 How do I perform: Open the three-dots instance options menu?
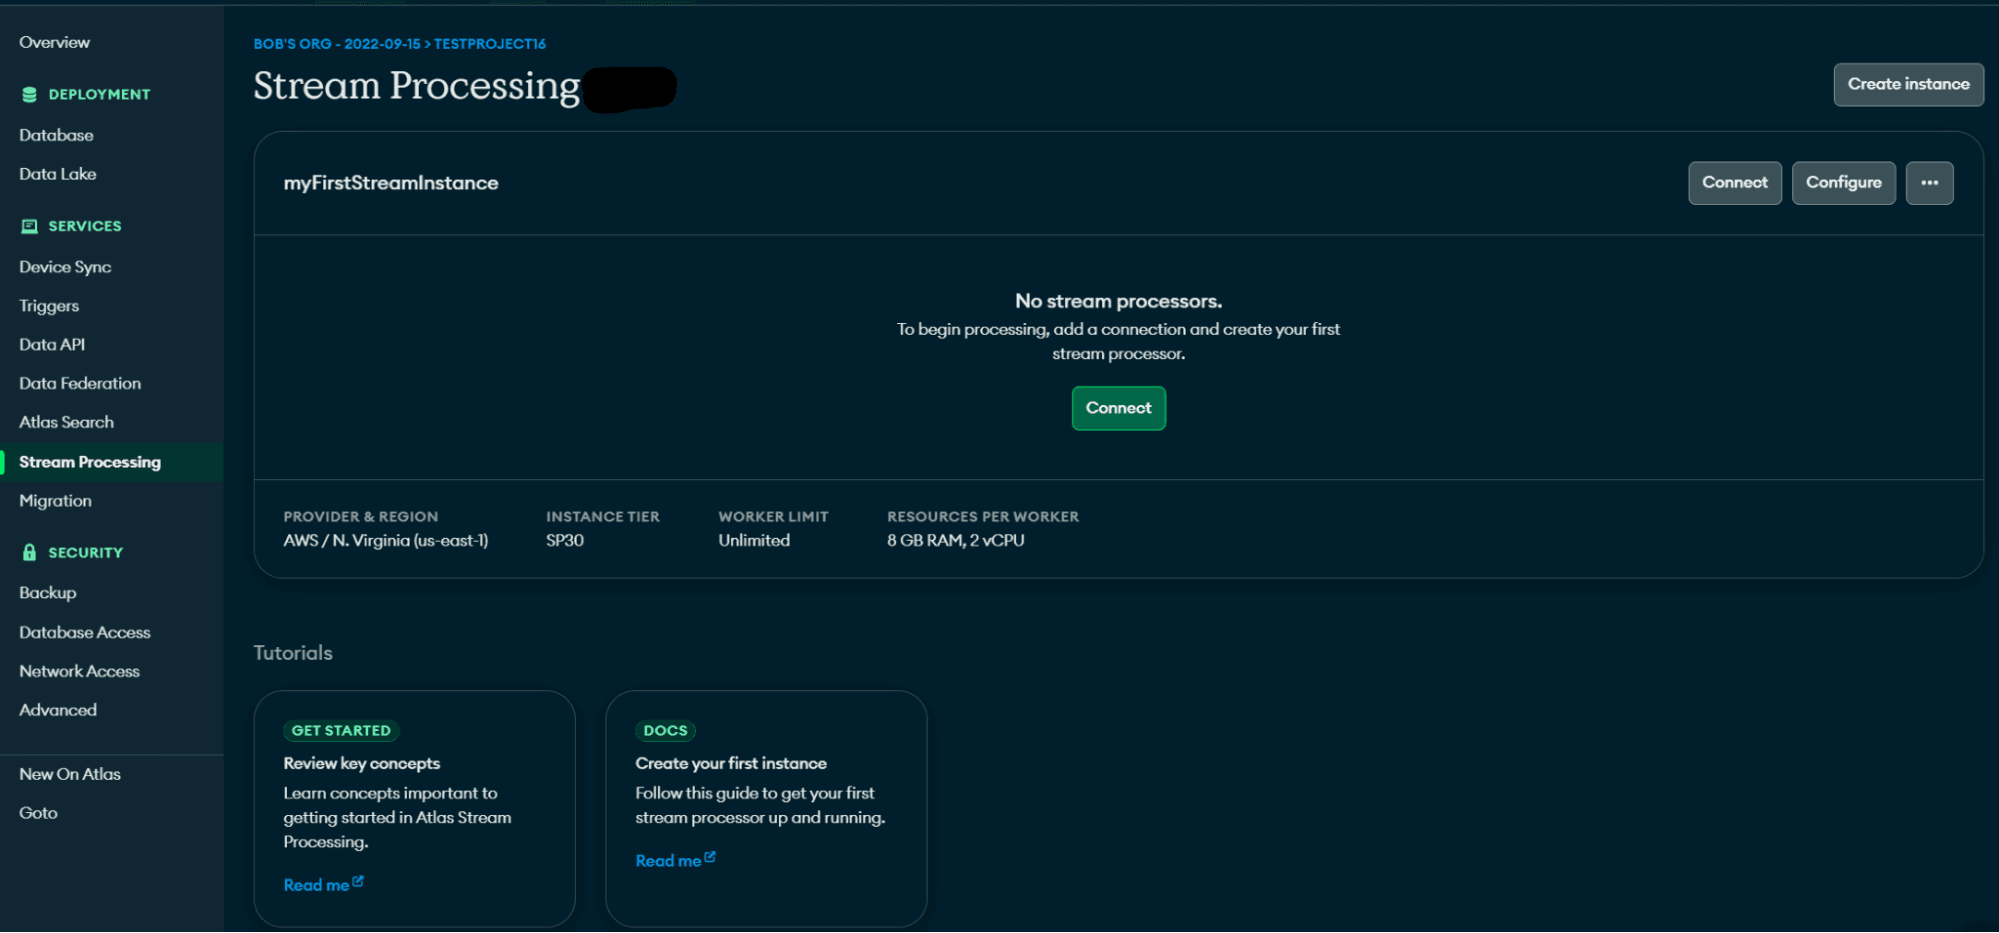click(1929, 183)
